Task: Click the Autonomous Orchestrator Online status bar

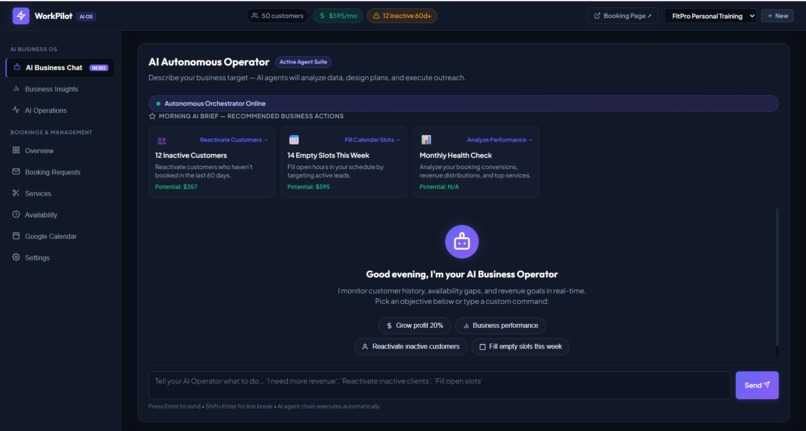Action: click(463, 103)
